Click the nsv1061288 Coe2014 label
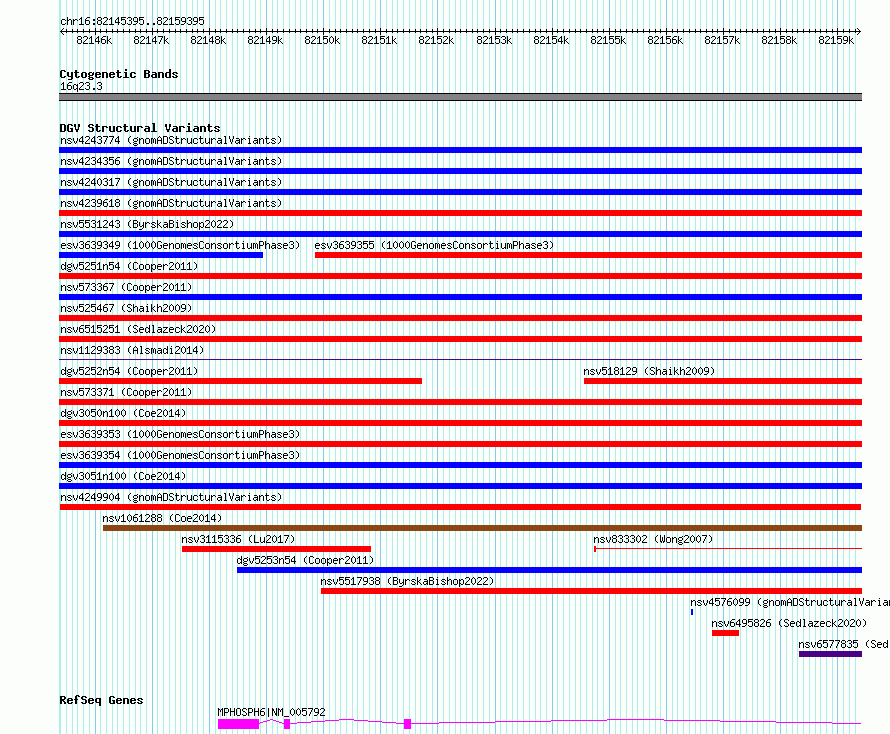This screenshot has width=890, height=734. [162, 518]
